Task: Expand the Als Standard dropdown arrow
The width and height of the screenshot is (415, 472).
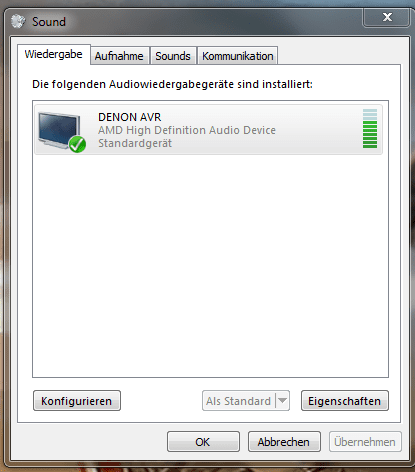Action: (282, 401)
